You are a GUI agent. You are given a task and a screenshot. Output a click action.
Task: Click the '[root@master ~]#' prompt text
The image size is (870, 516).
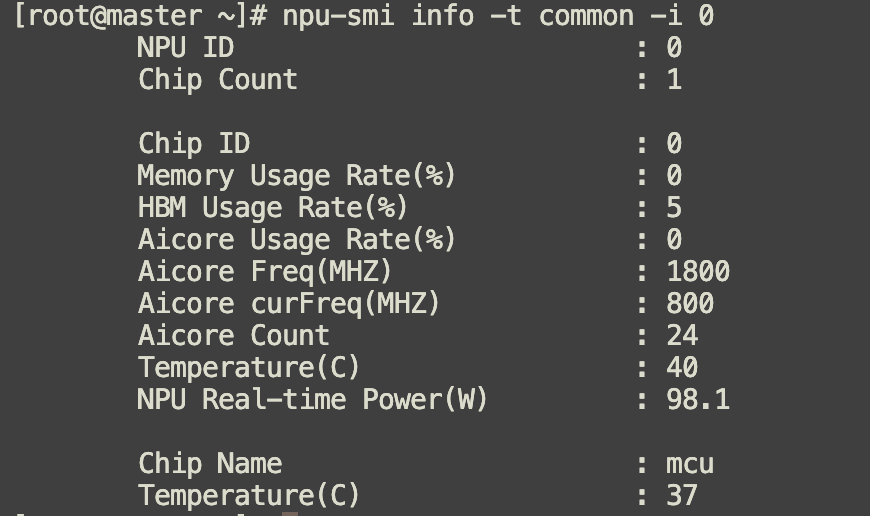point(141,16)
